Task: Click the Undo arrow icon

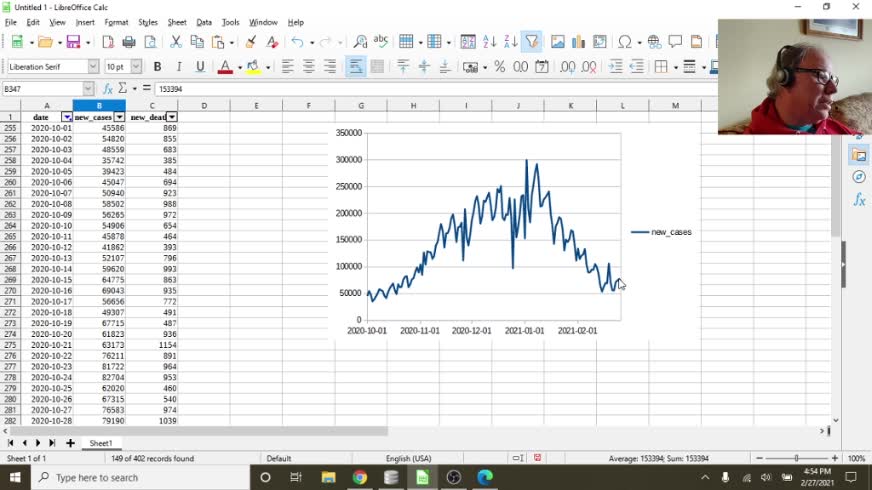Action: pyautogui.click(x=298, y=42)
